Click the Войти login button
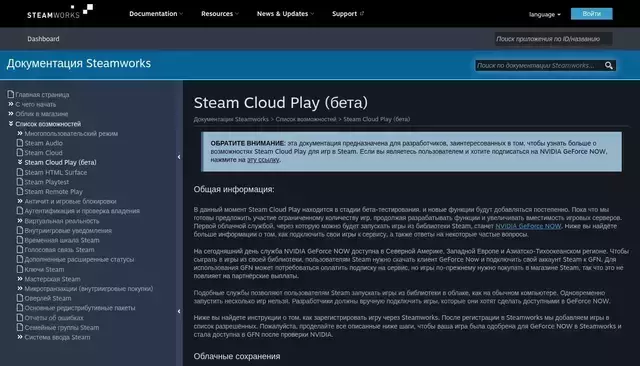 (591, 13)
